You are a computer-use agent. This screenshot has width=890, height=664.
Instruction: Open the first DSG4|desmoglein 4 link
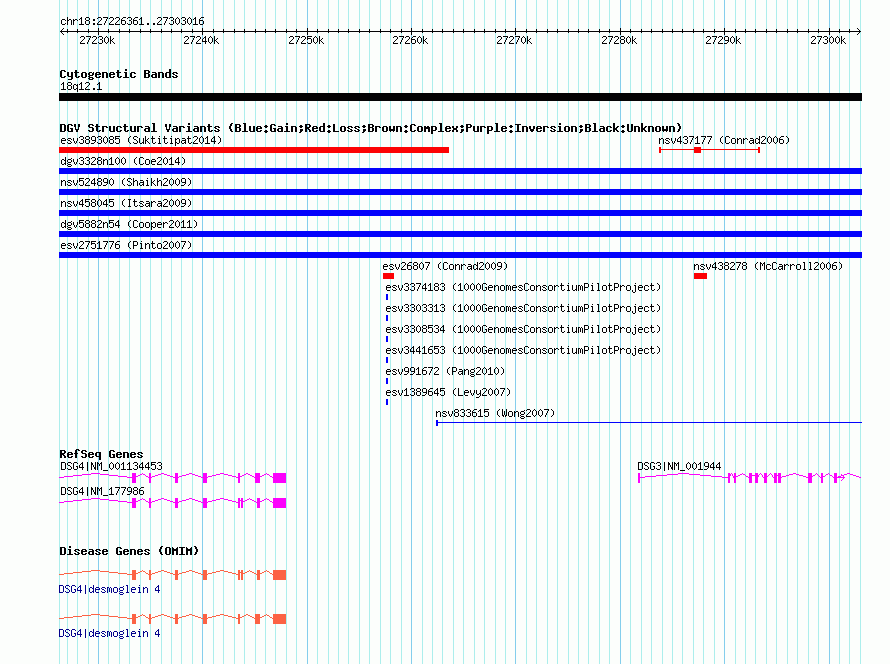(110, 590)
